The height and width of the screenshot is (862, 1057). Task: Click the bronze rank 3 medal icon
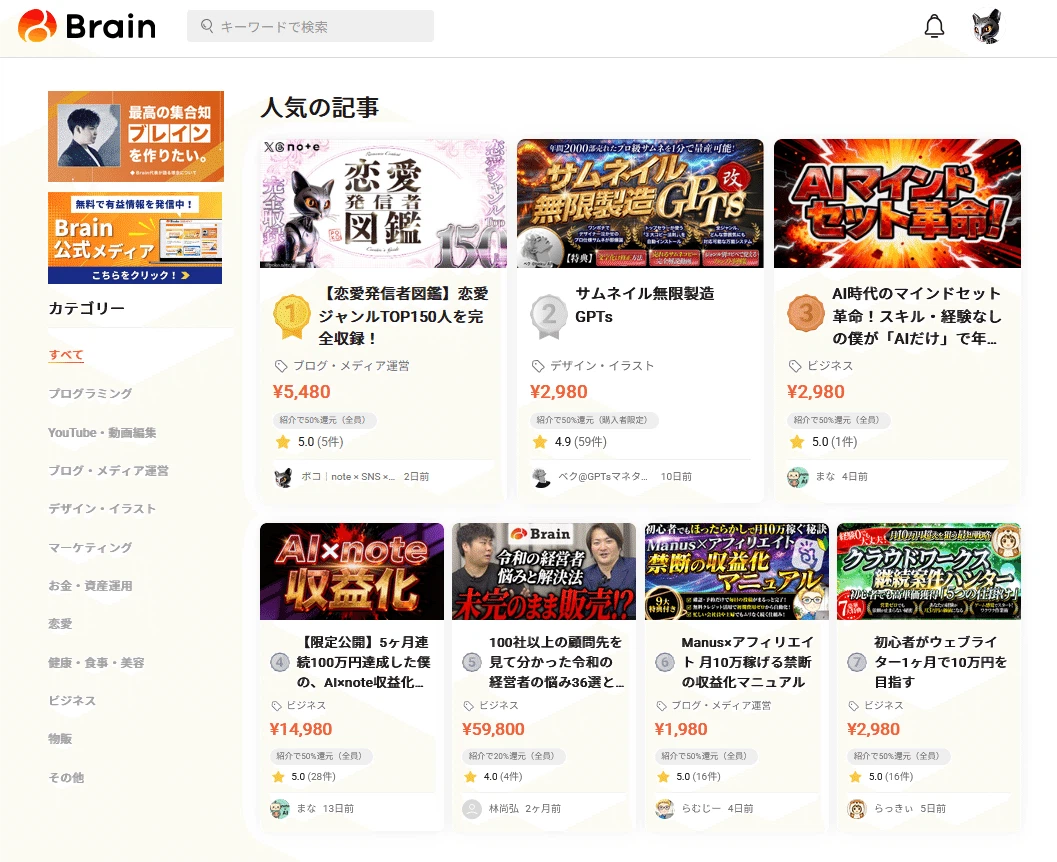(805, 314)
